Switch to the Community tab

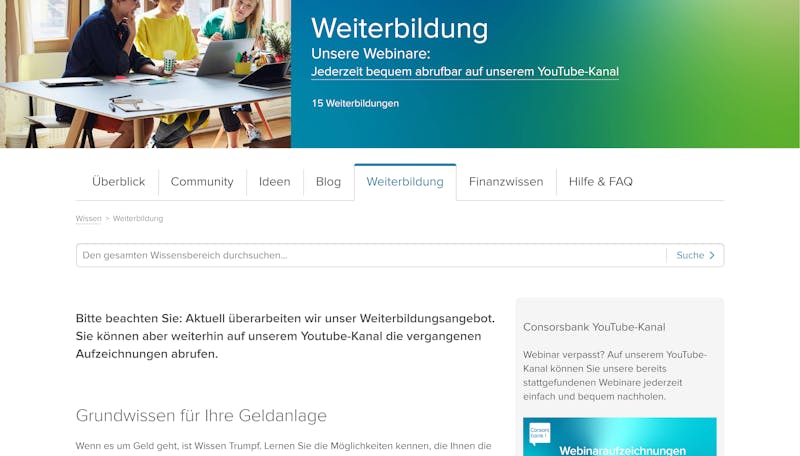point(202,182)
